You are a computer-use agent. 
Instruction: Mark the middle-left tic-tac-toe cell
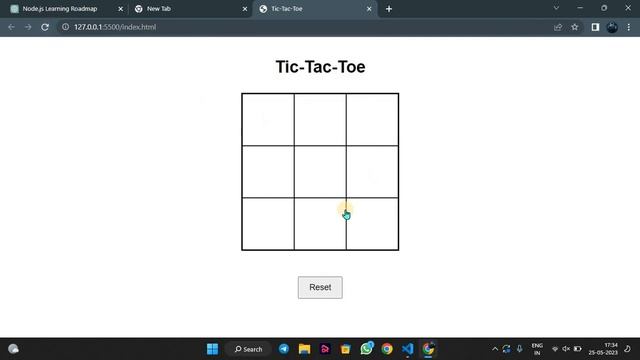[x=268, y=172]
